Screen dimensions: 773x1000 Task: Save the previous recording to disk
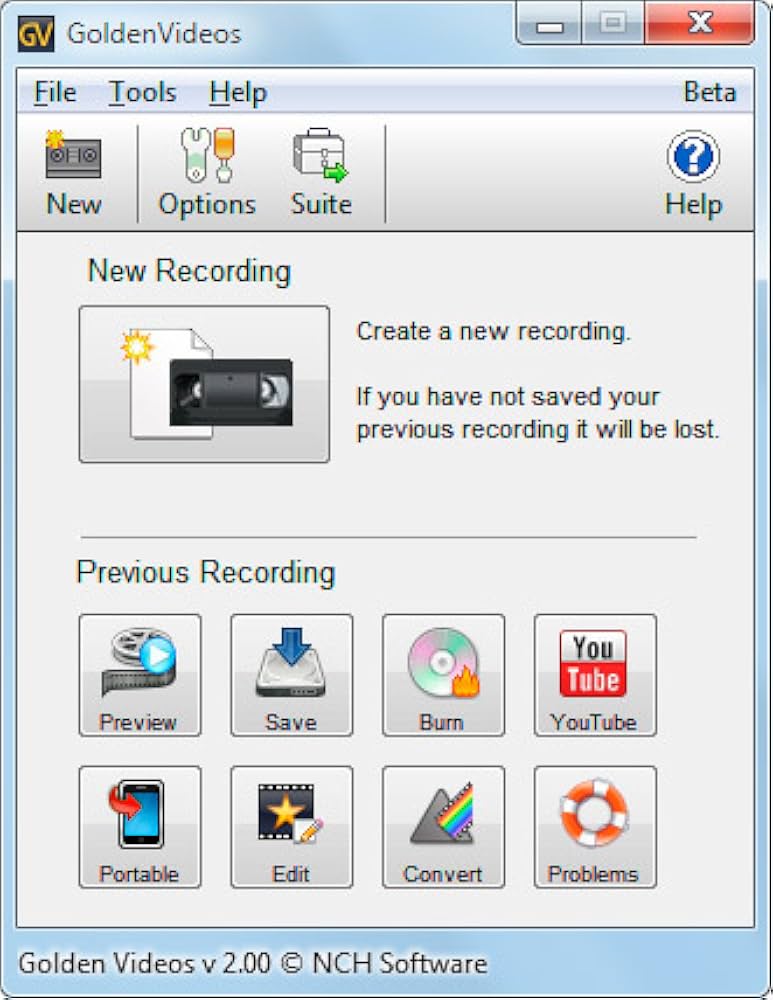(291, 675)
